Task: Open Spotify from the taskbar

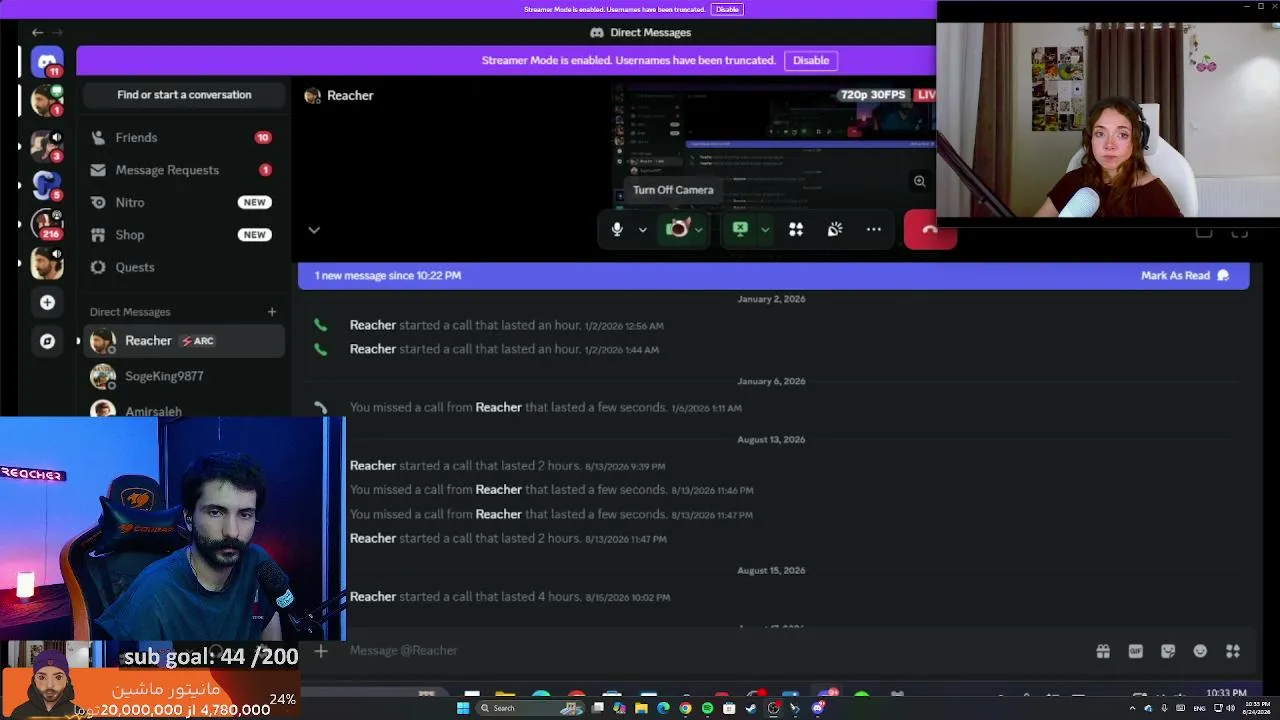Action: click(707, 708)
